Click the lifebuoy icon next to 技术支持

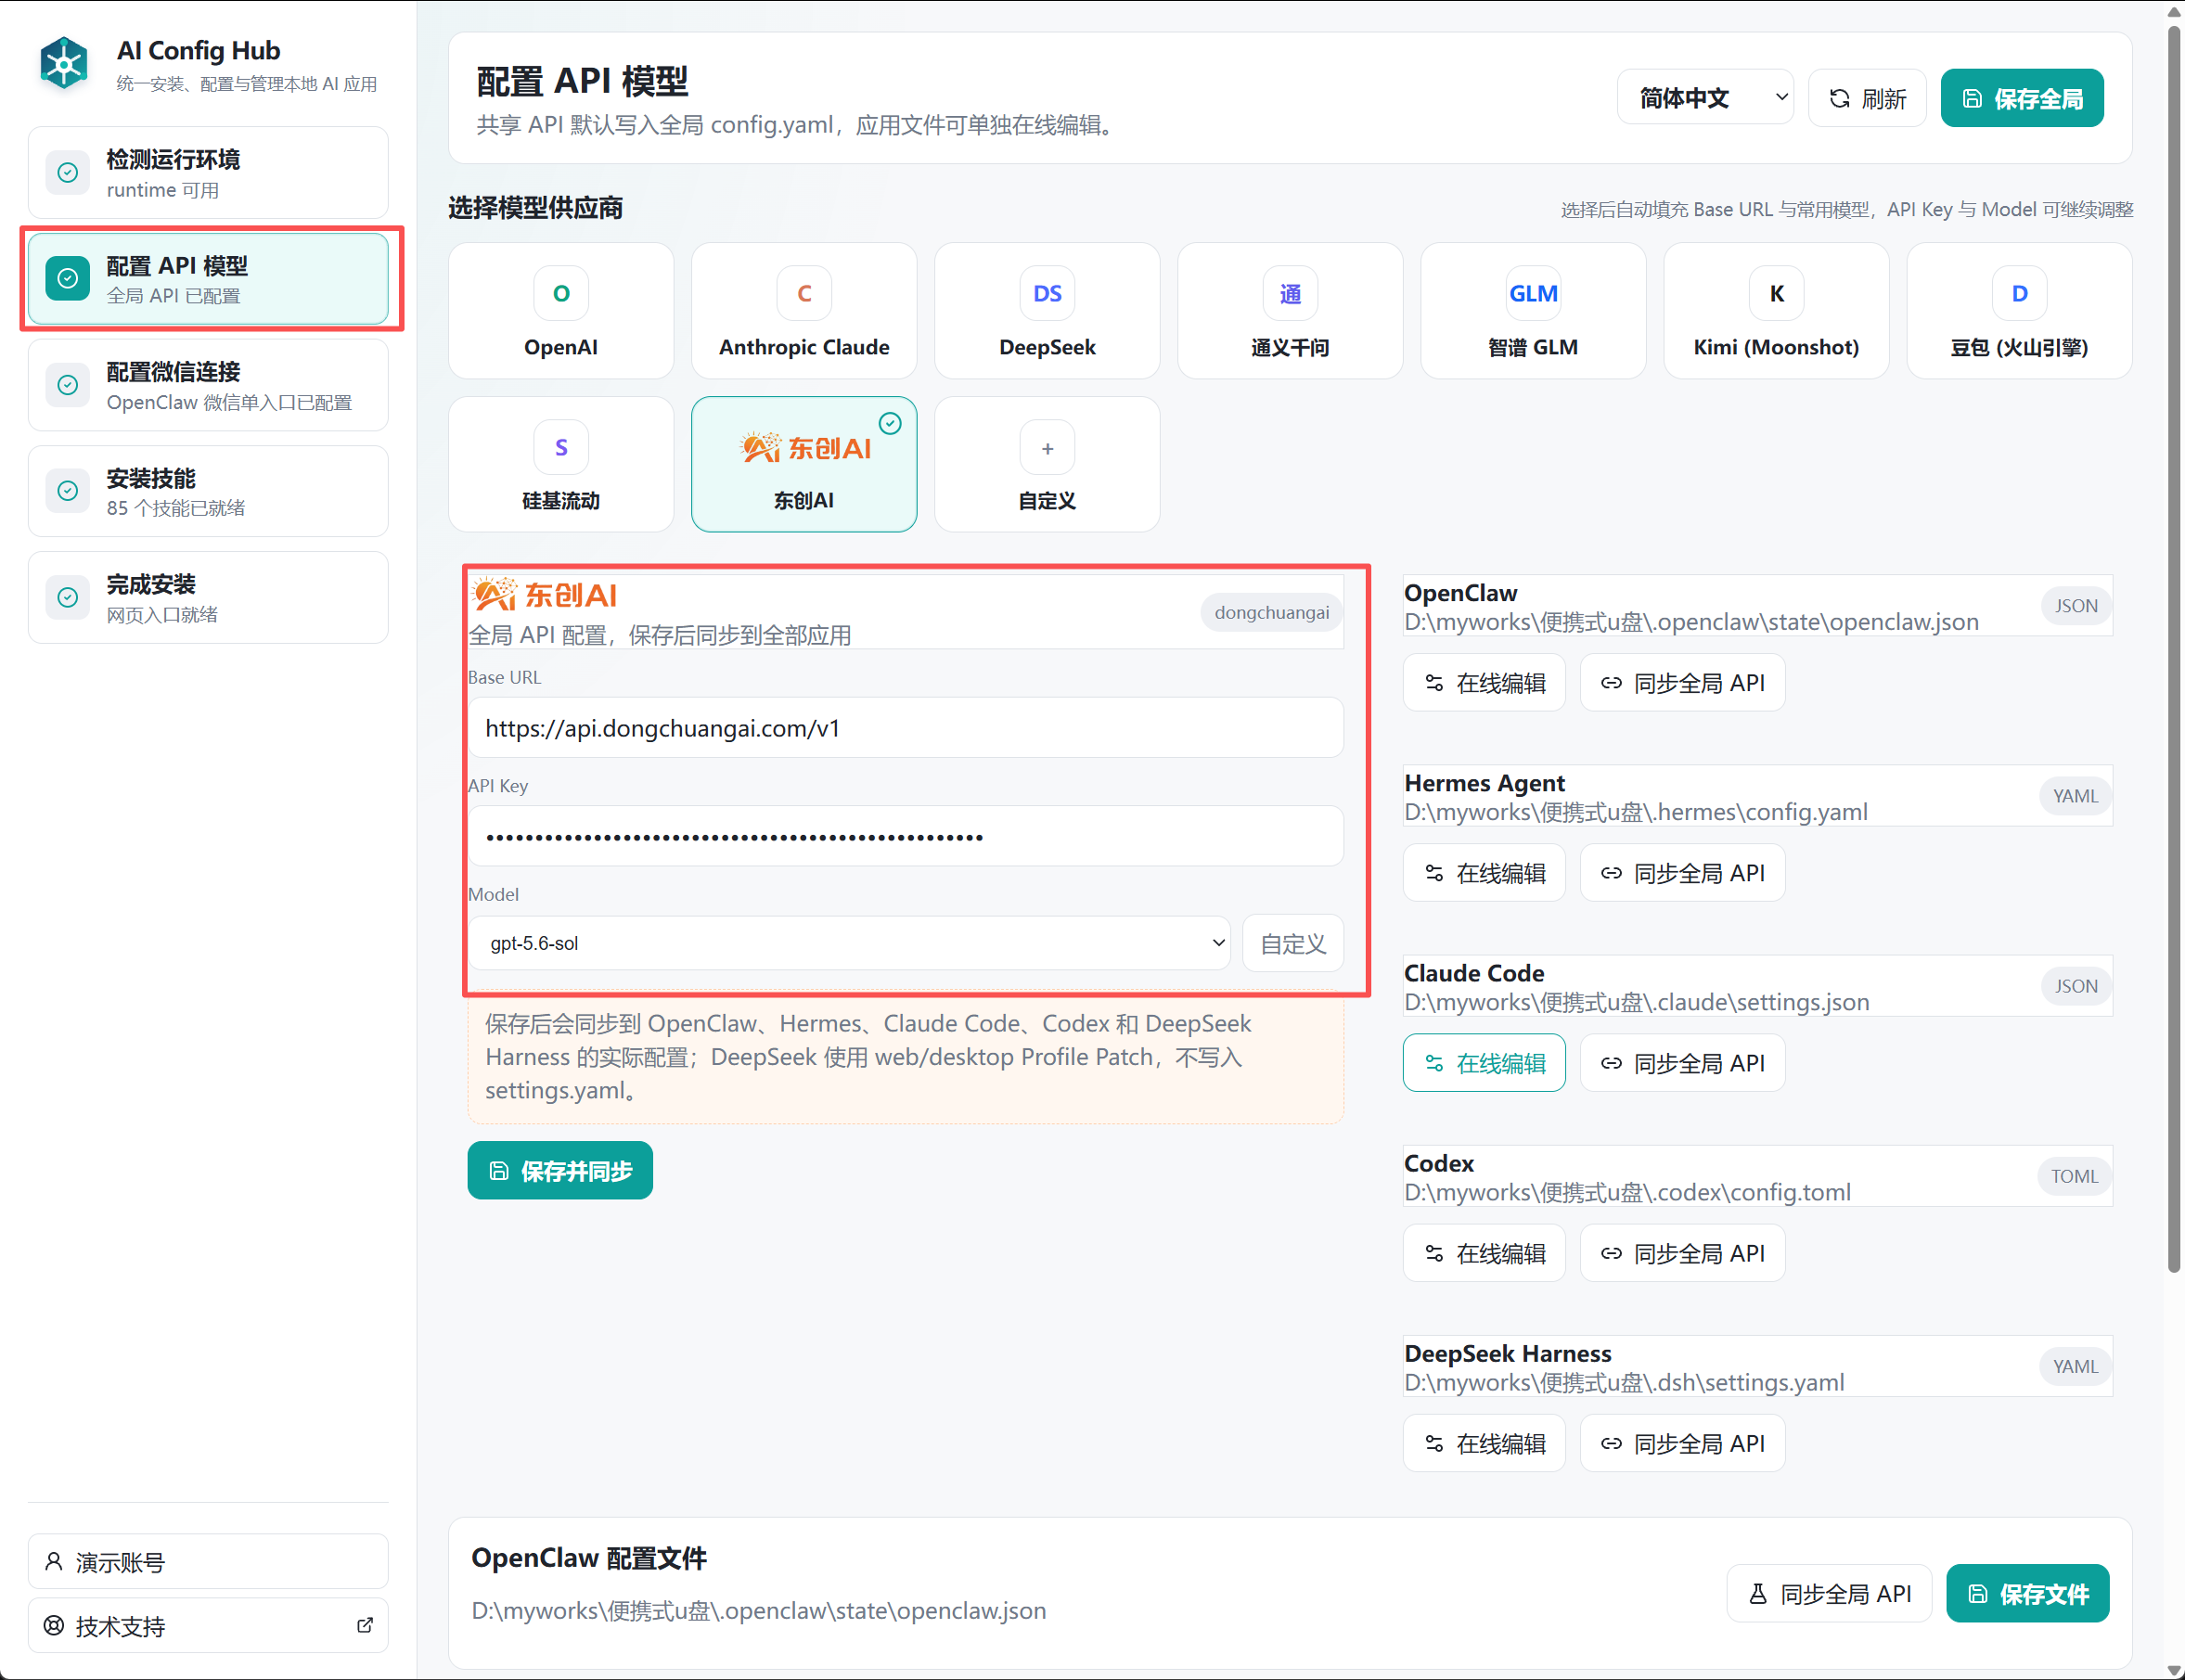(54, 1625)
